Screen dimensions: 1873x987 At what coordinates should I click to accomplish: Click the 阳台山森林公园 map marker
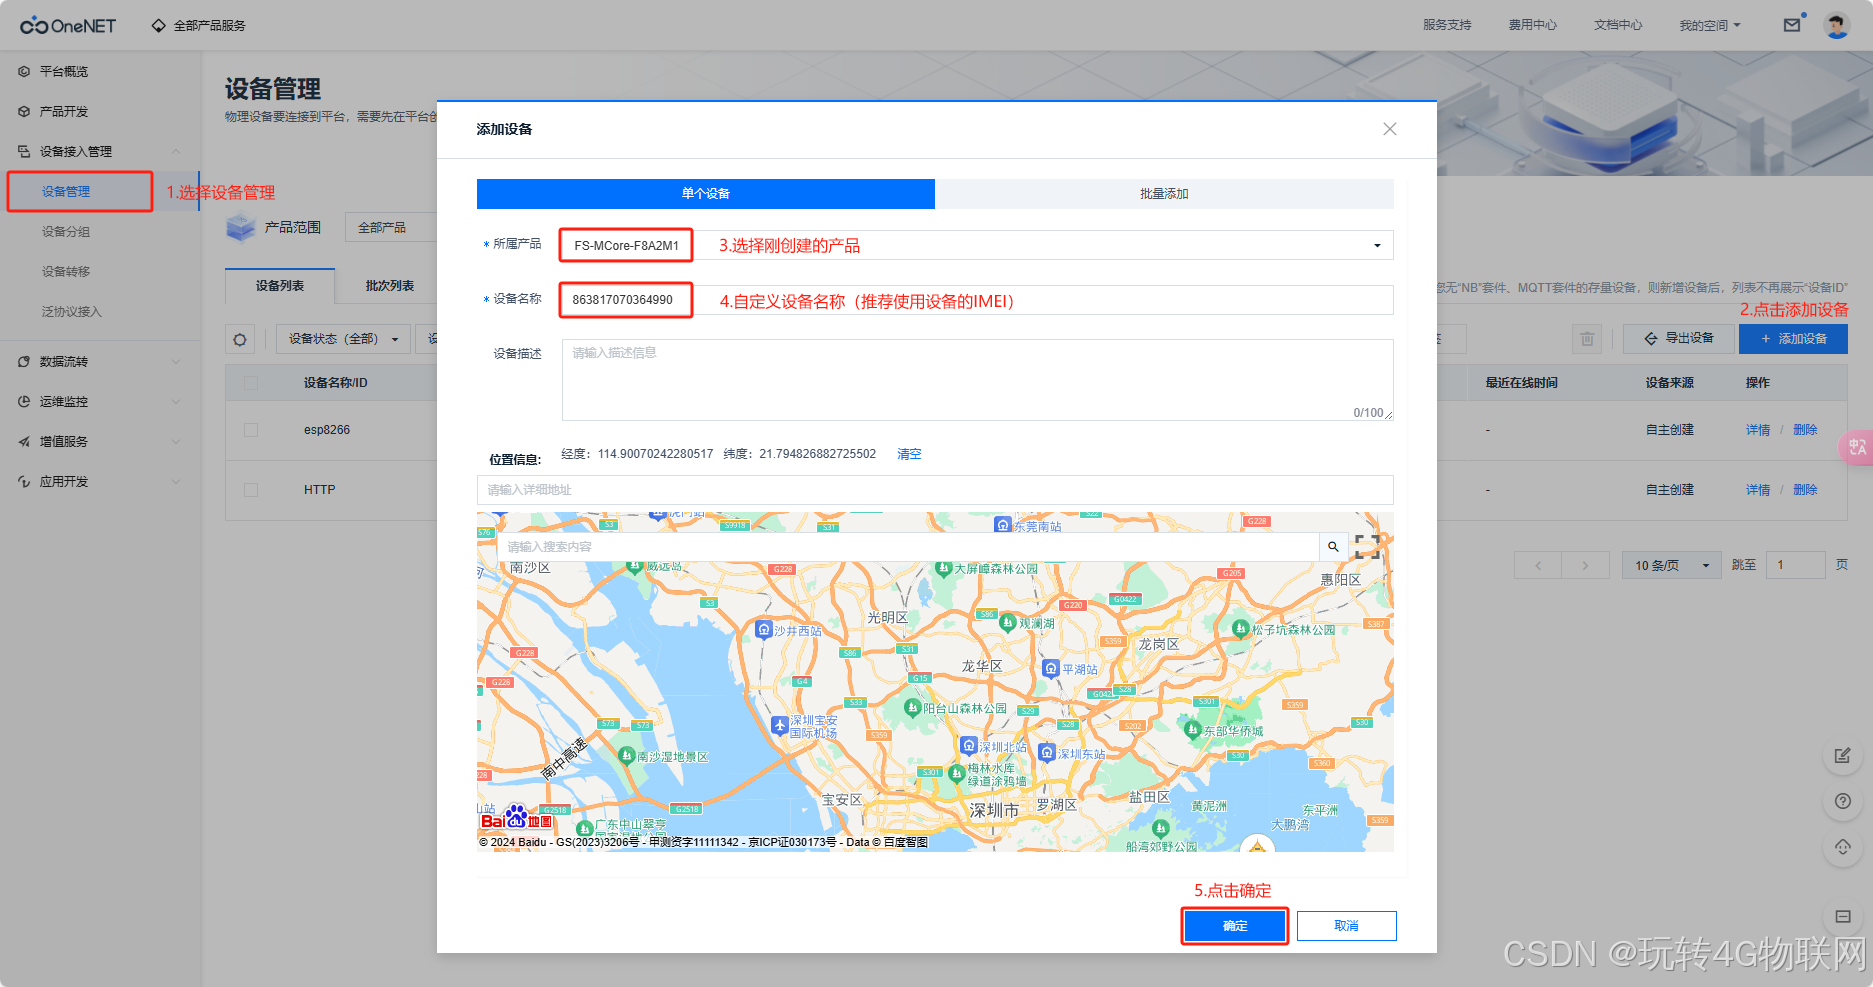pos(912,707)
